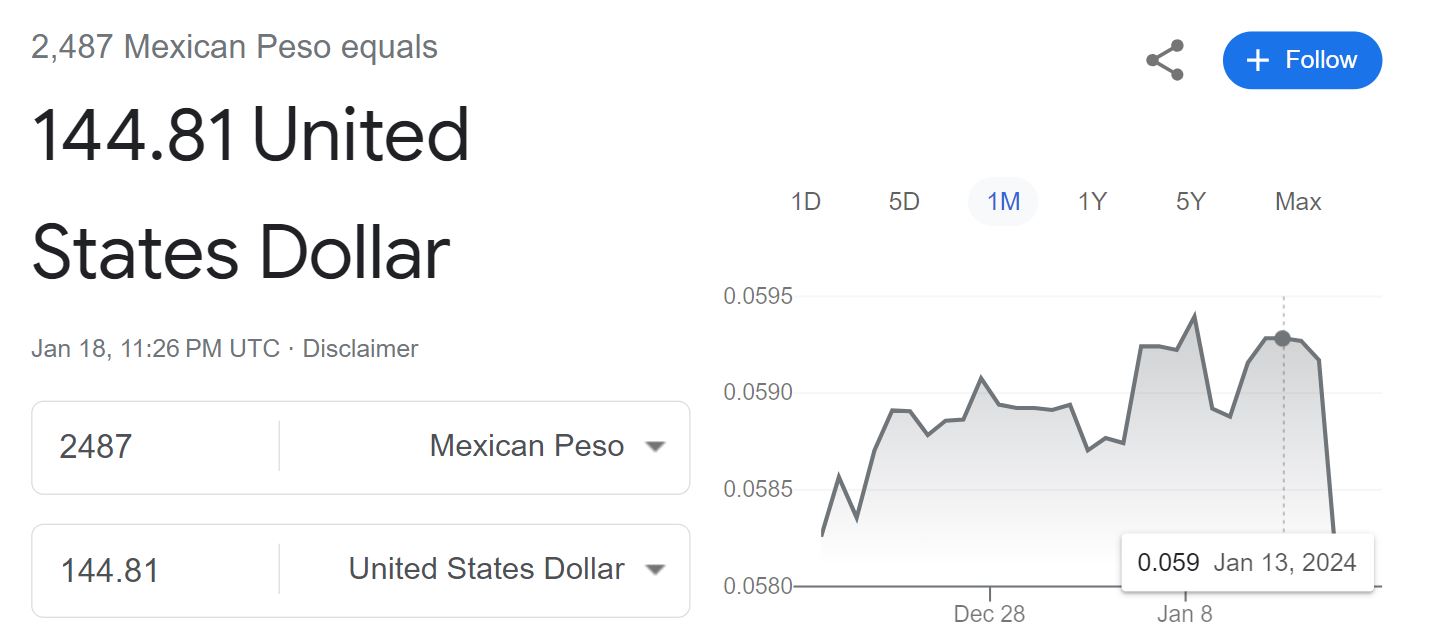The image size is (1433, 635).
Task: Select the 1M chart range
Action: 1003,202
